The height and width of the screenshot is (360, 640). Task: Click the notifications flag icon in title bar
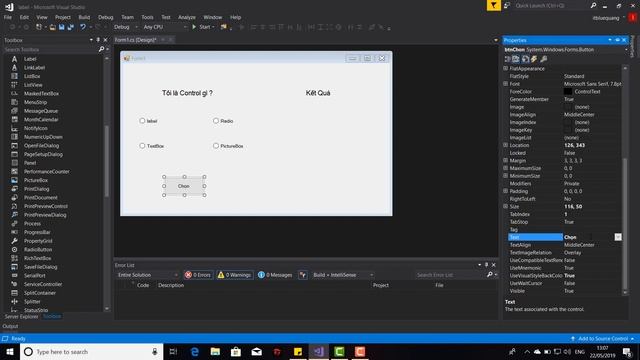coord(493,5)
